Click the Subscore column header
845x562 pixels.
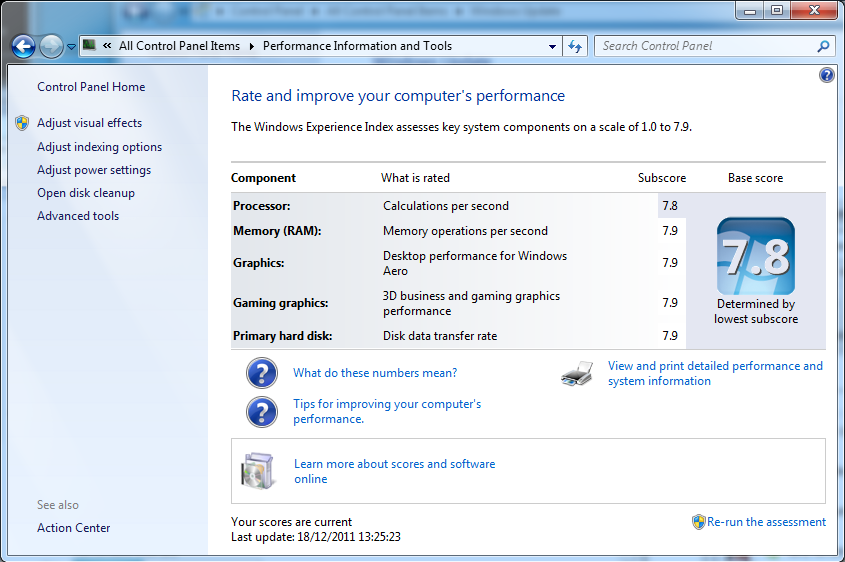(x=662, y=178)
